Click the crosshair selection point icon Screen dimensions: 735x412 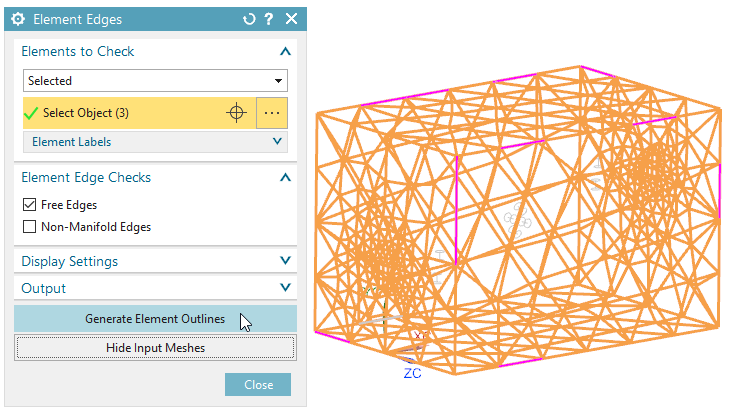coord(236,113)
